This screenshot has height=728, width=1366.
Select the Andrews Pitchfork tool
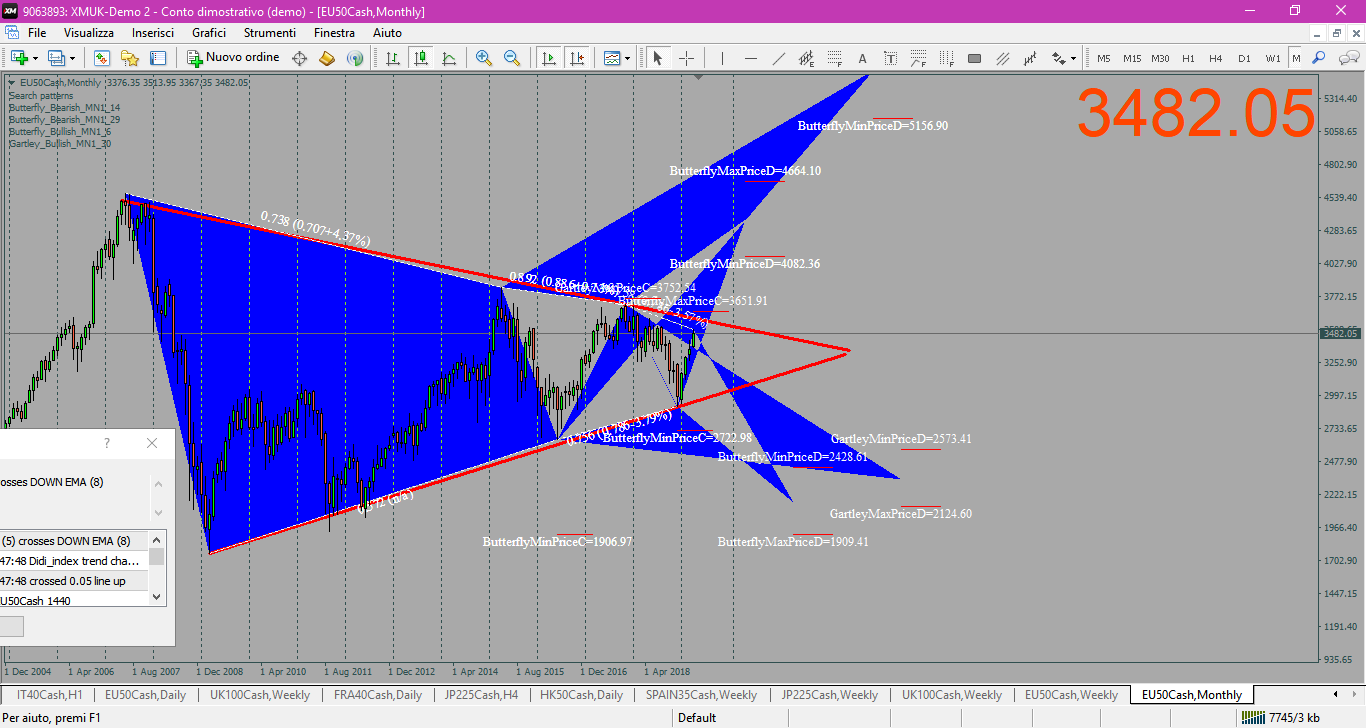[1030, 58]
